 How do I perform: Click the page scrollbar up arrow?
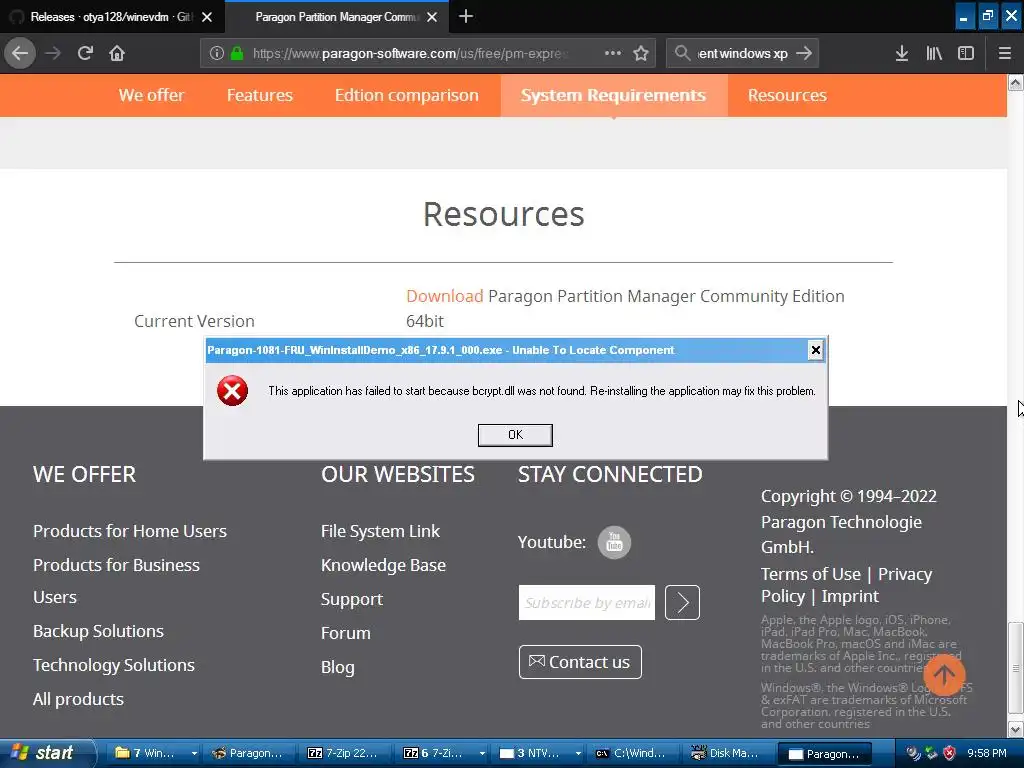pyautogui.click(x=1016, y=82)
